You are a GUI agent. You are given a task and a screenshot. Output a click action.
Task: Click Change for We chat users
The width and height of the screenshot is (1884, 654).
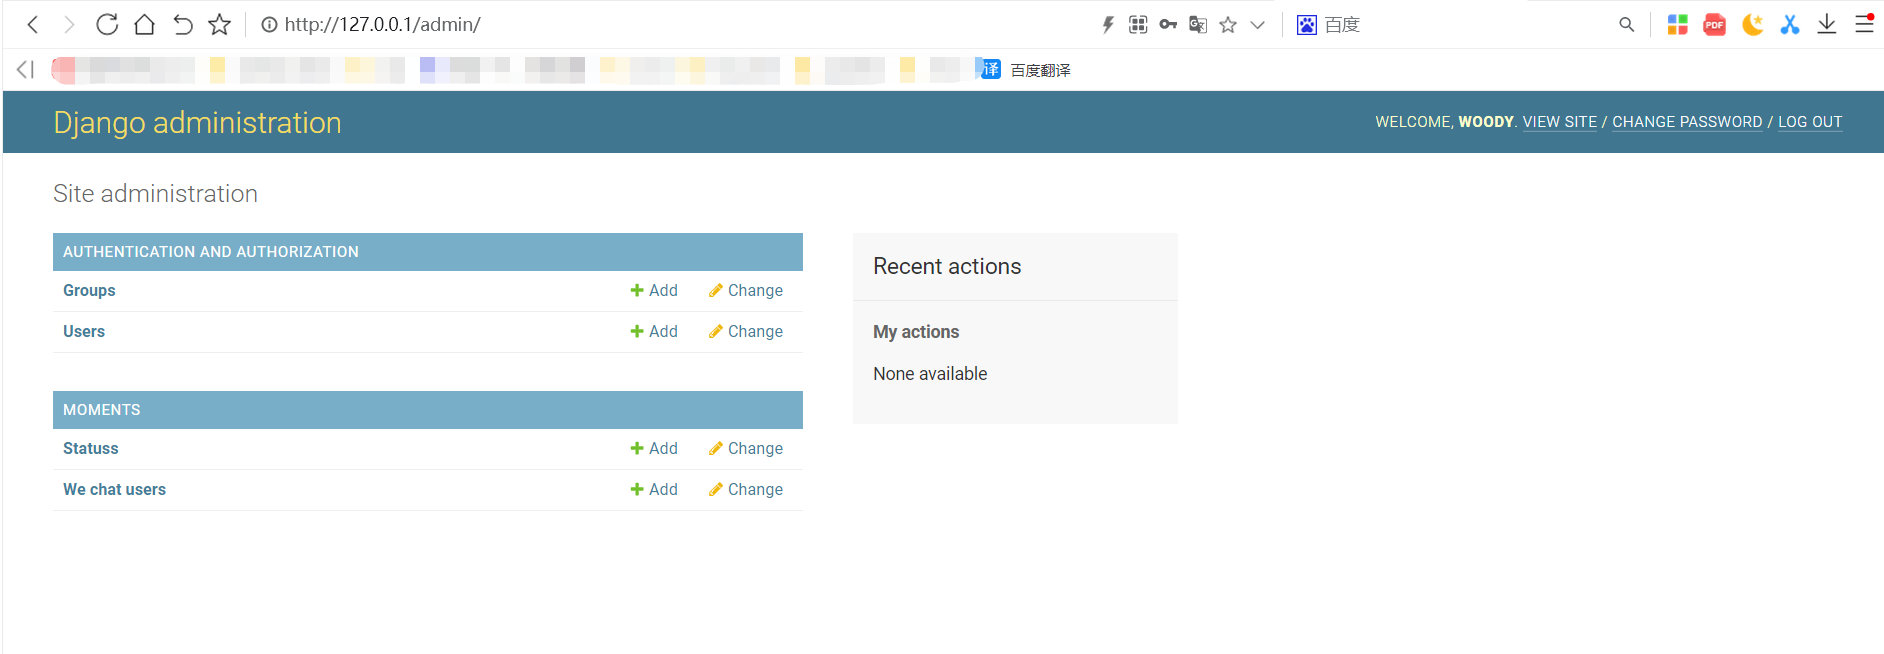point(746,489)
